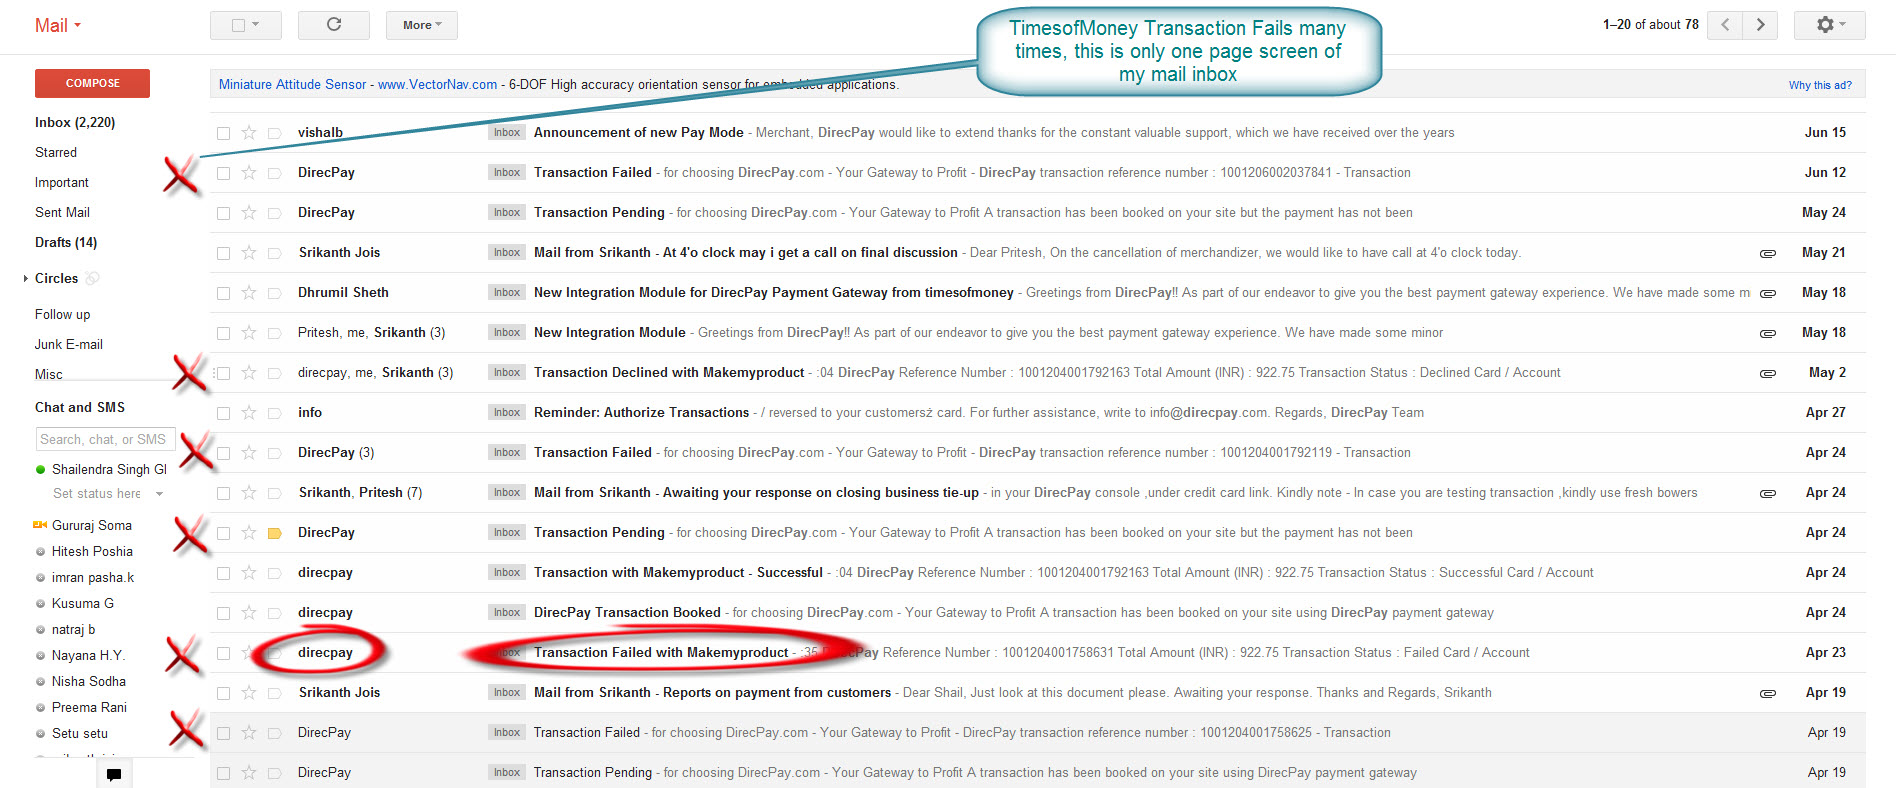The width and height of the screenshot is (1896, 788).
Task: Open Sent Mail folder
Action: point(63,212)
